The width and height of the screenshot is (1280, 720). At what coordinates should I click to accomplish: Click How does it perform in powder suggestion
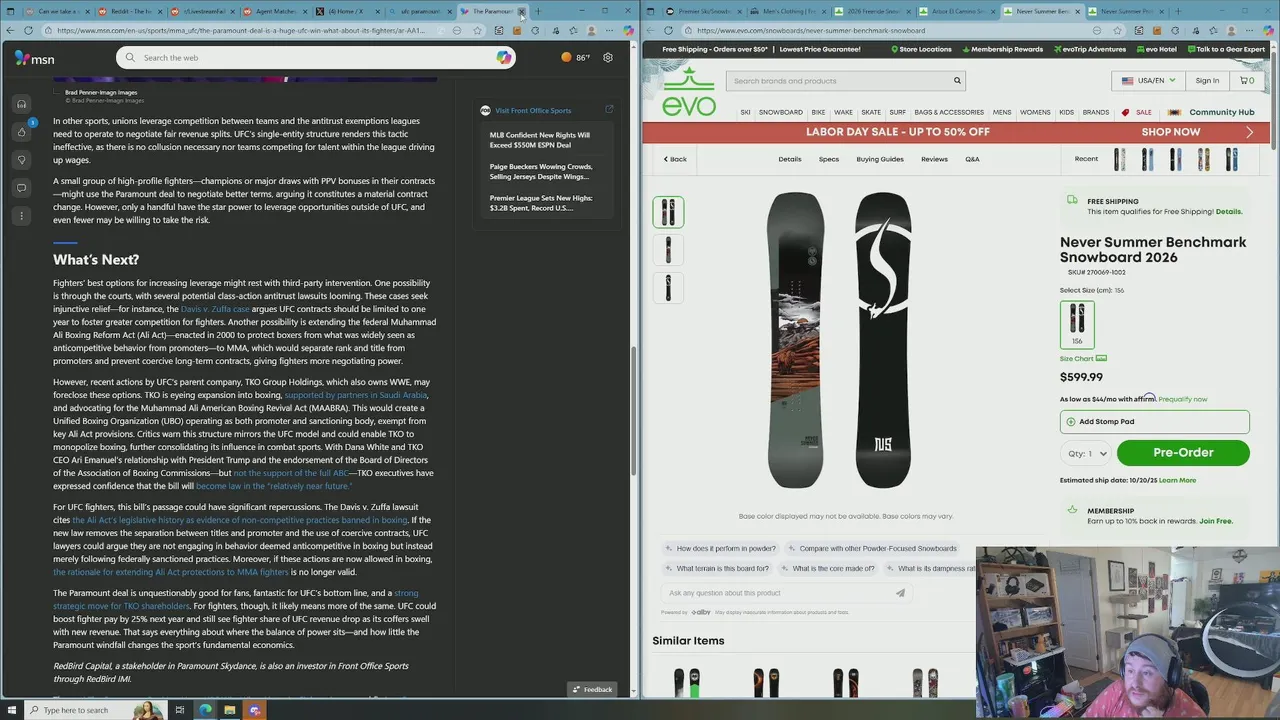coord(720,548)
